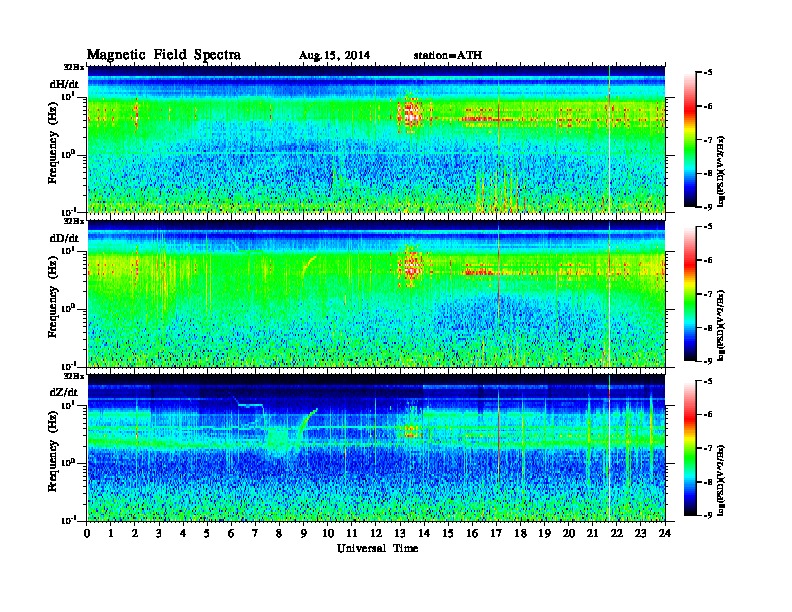
Task: Click the hour '0' tick label
Action: point(87,533)
